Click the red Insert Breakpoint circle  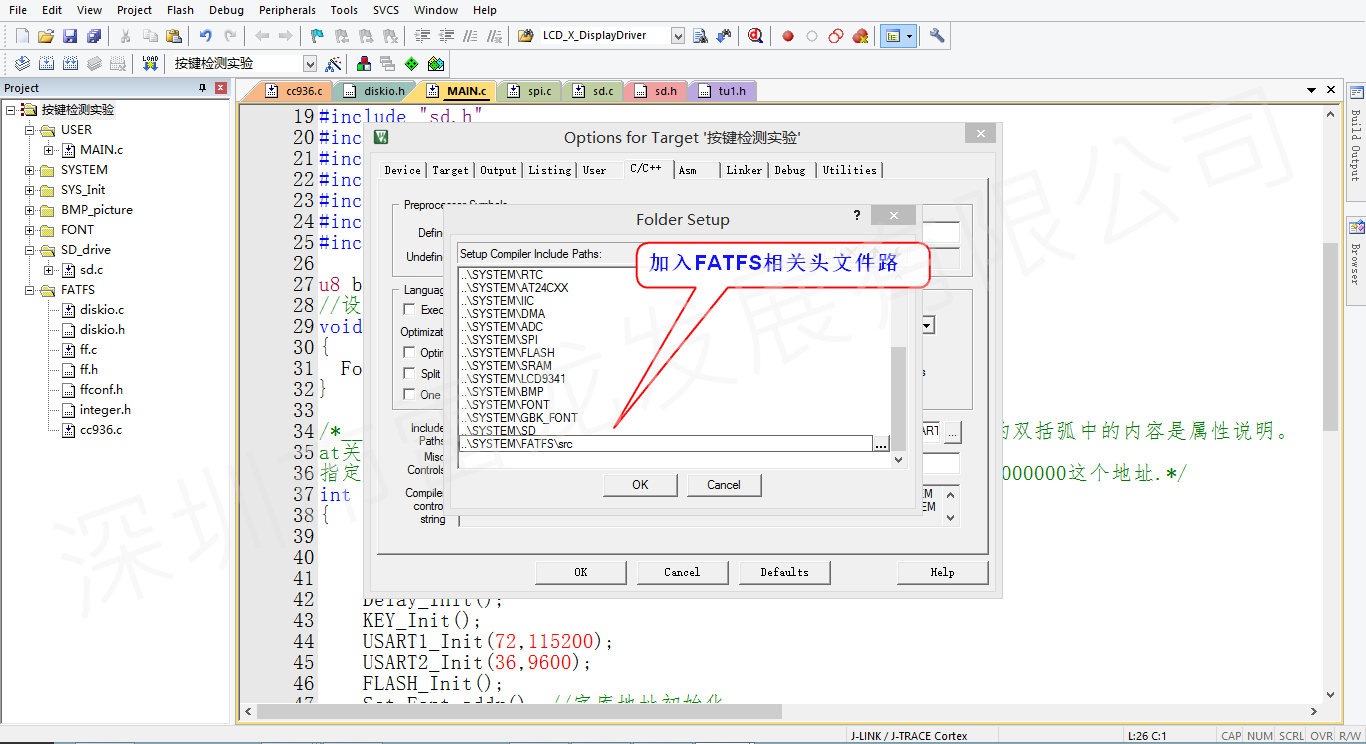[x=788, y=36]
